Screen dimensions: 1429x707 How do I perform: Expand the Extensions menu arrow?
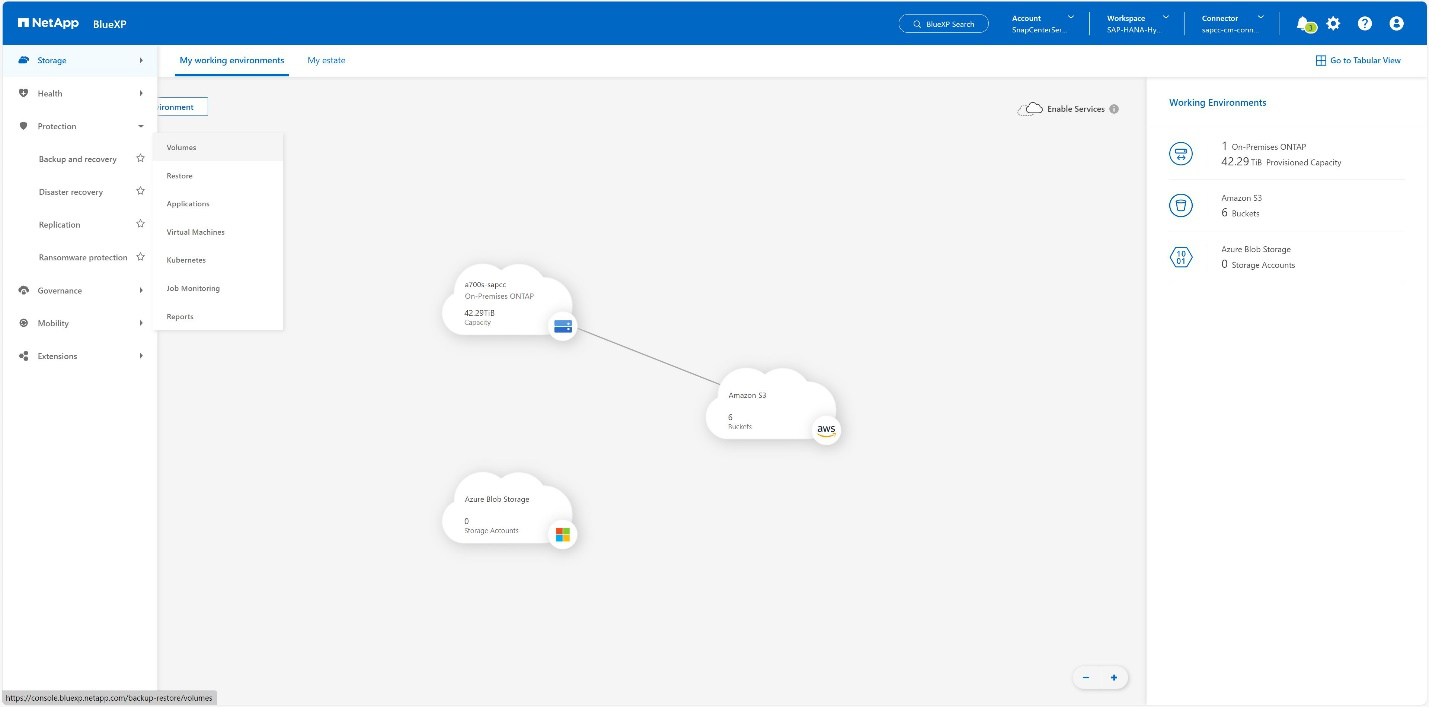pos(141,356)
